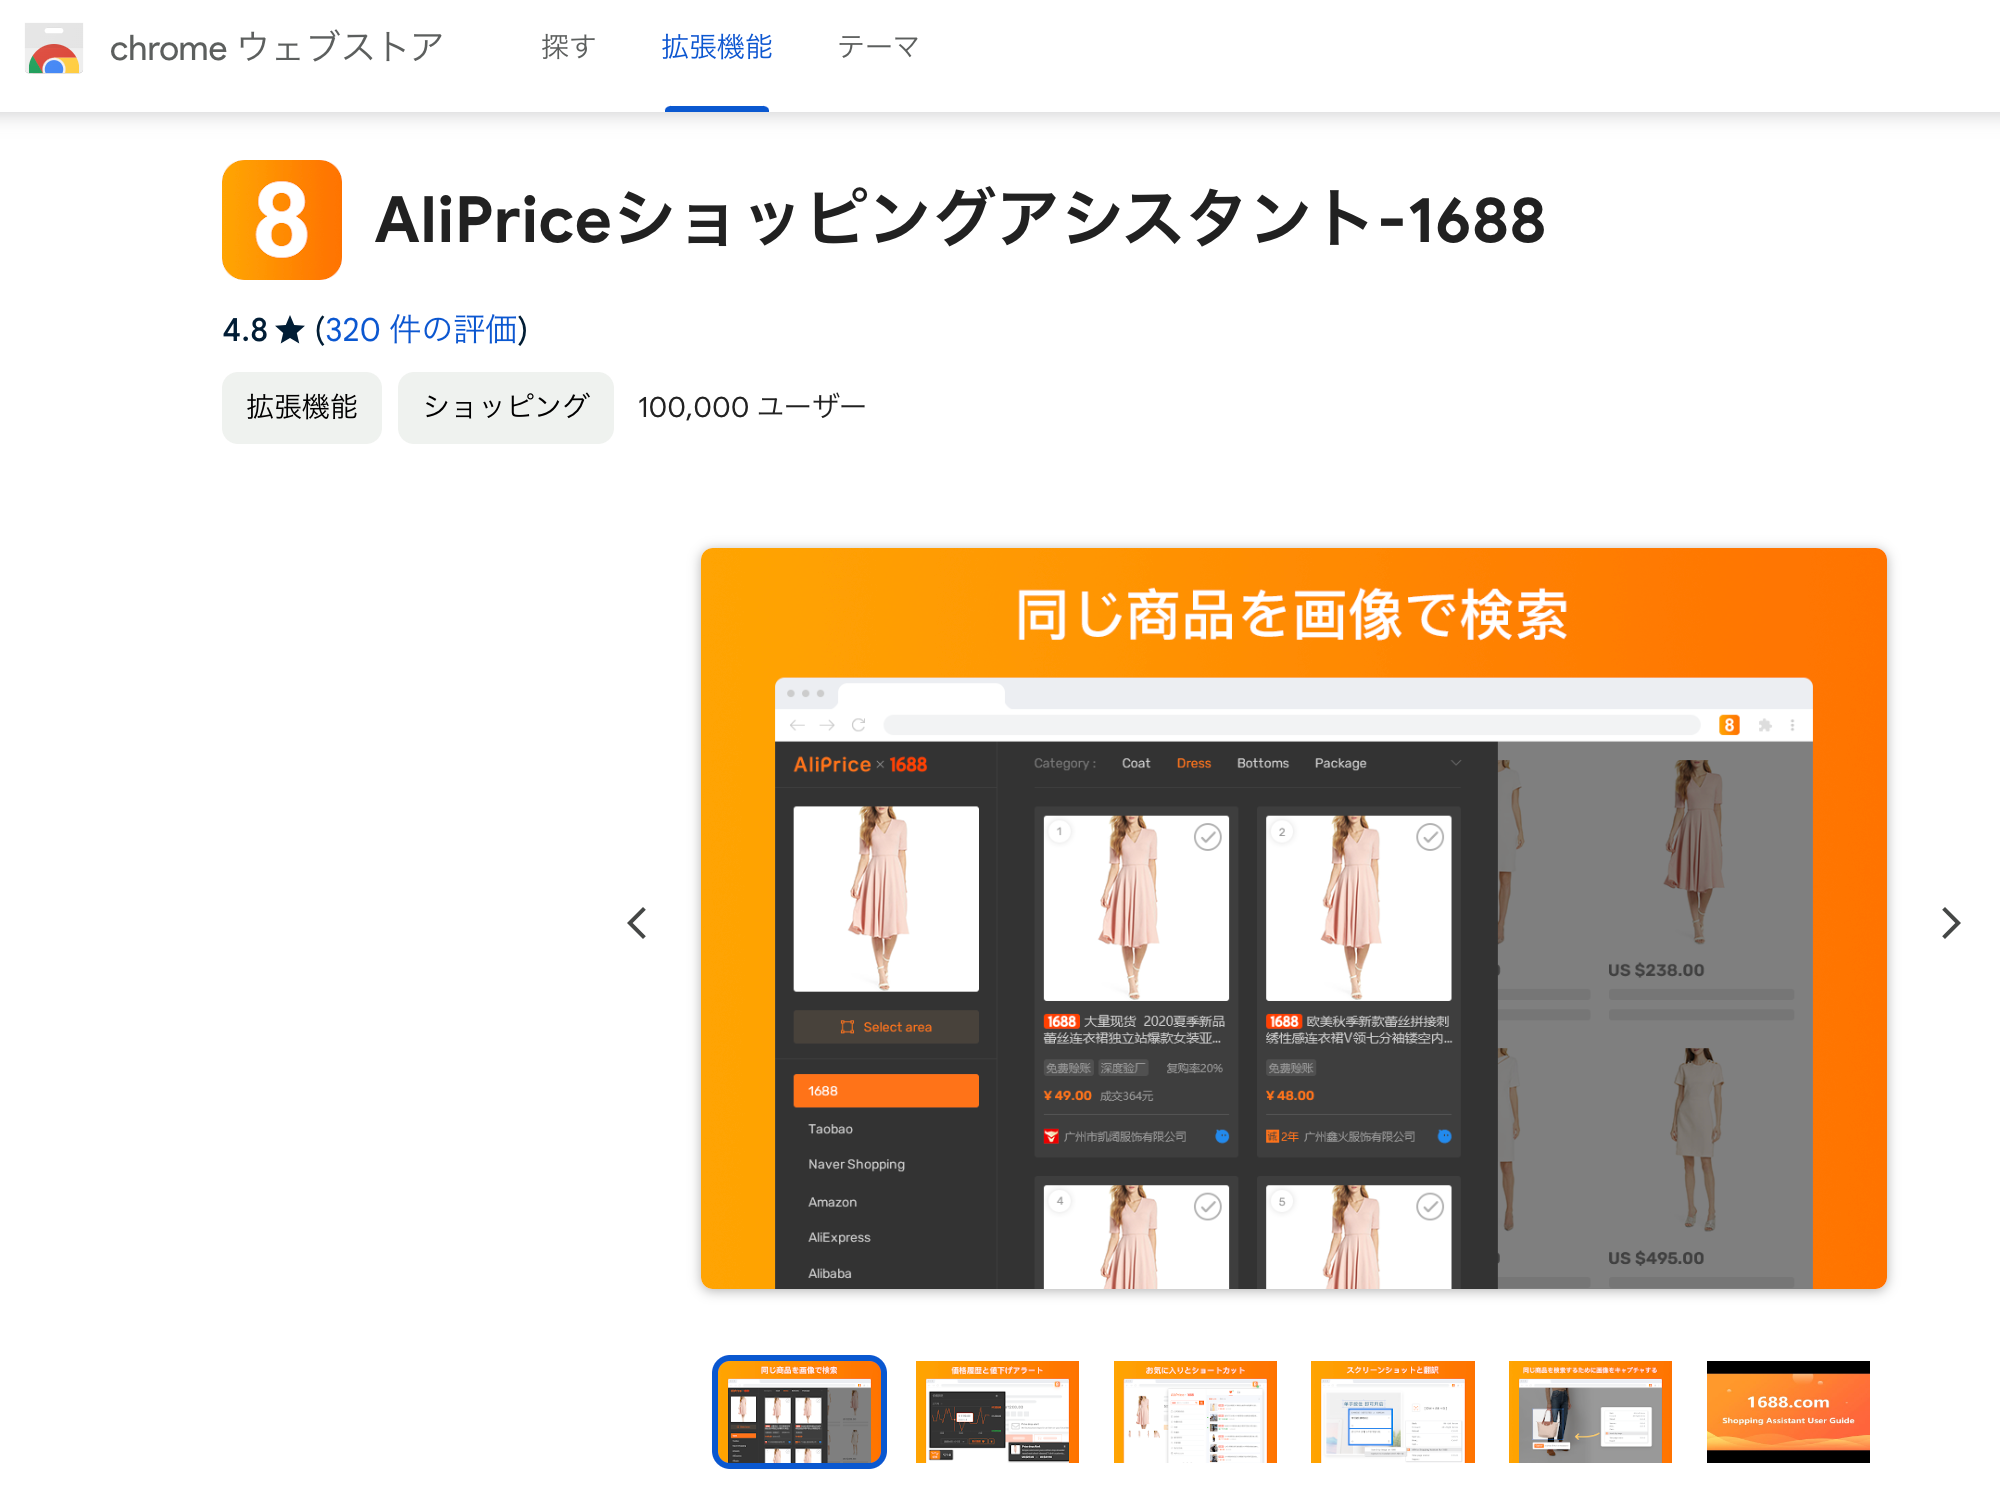Screen dimensions: 2000x1496
Task: Open the 320 件の評価 reviews link
Action: [x=421, y=330]
